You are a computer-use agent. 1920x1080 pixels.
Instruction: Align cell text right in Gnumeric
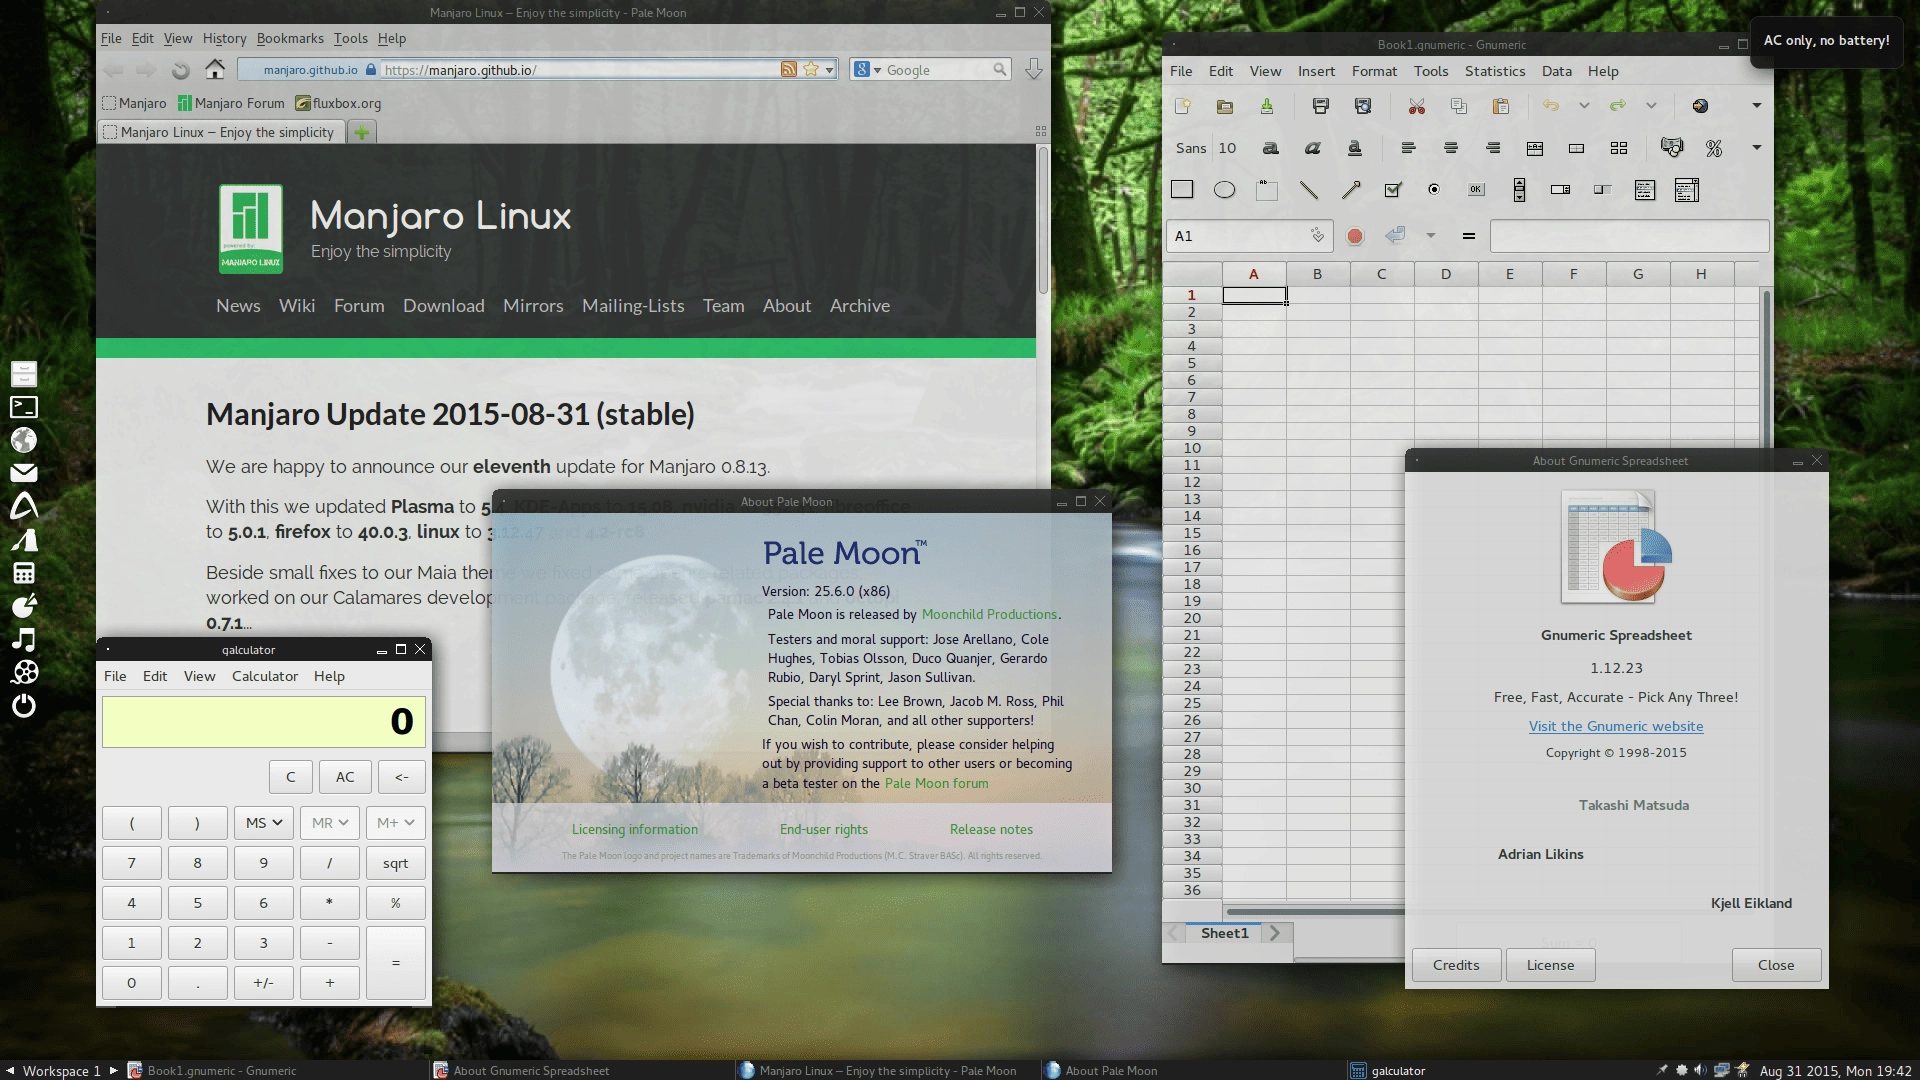[x=1493, y=148]
